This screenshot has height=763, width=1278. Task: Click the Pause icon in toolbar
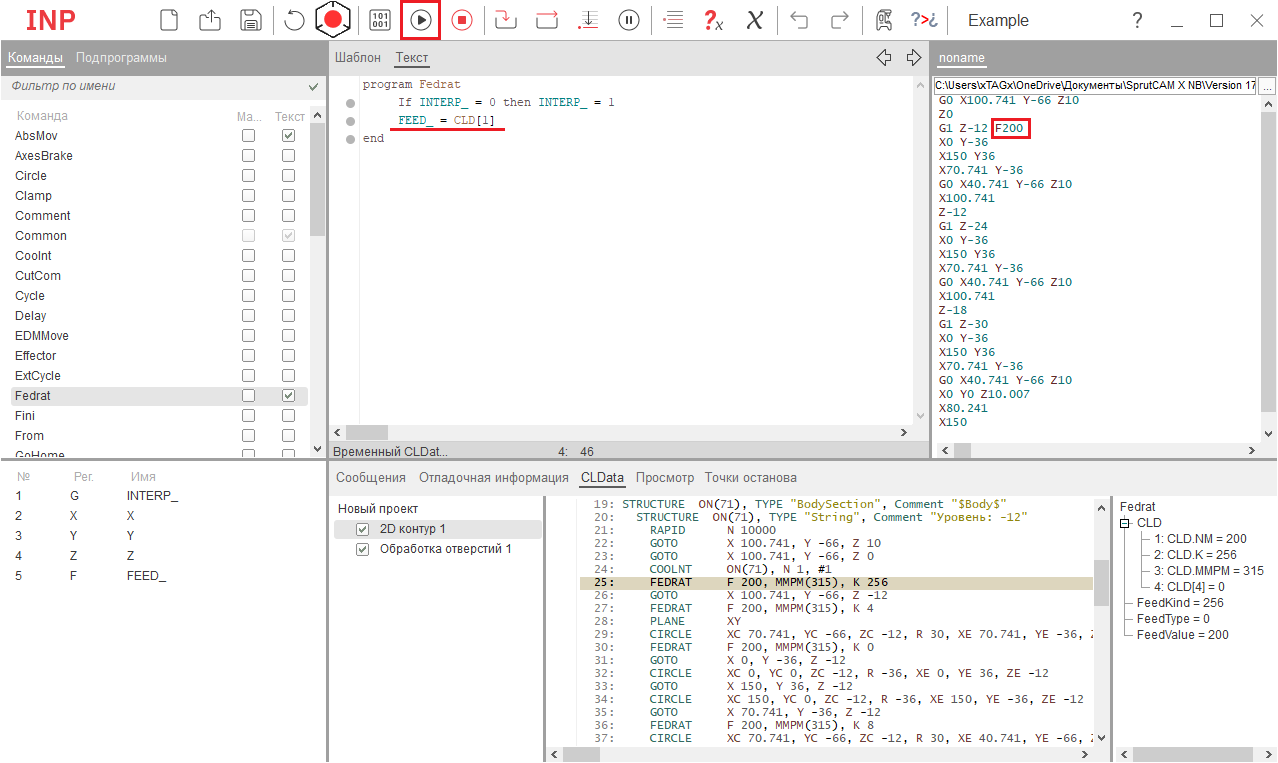point(629,20)
